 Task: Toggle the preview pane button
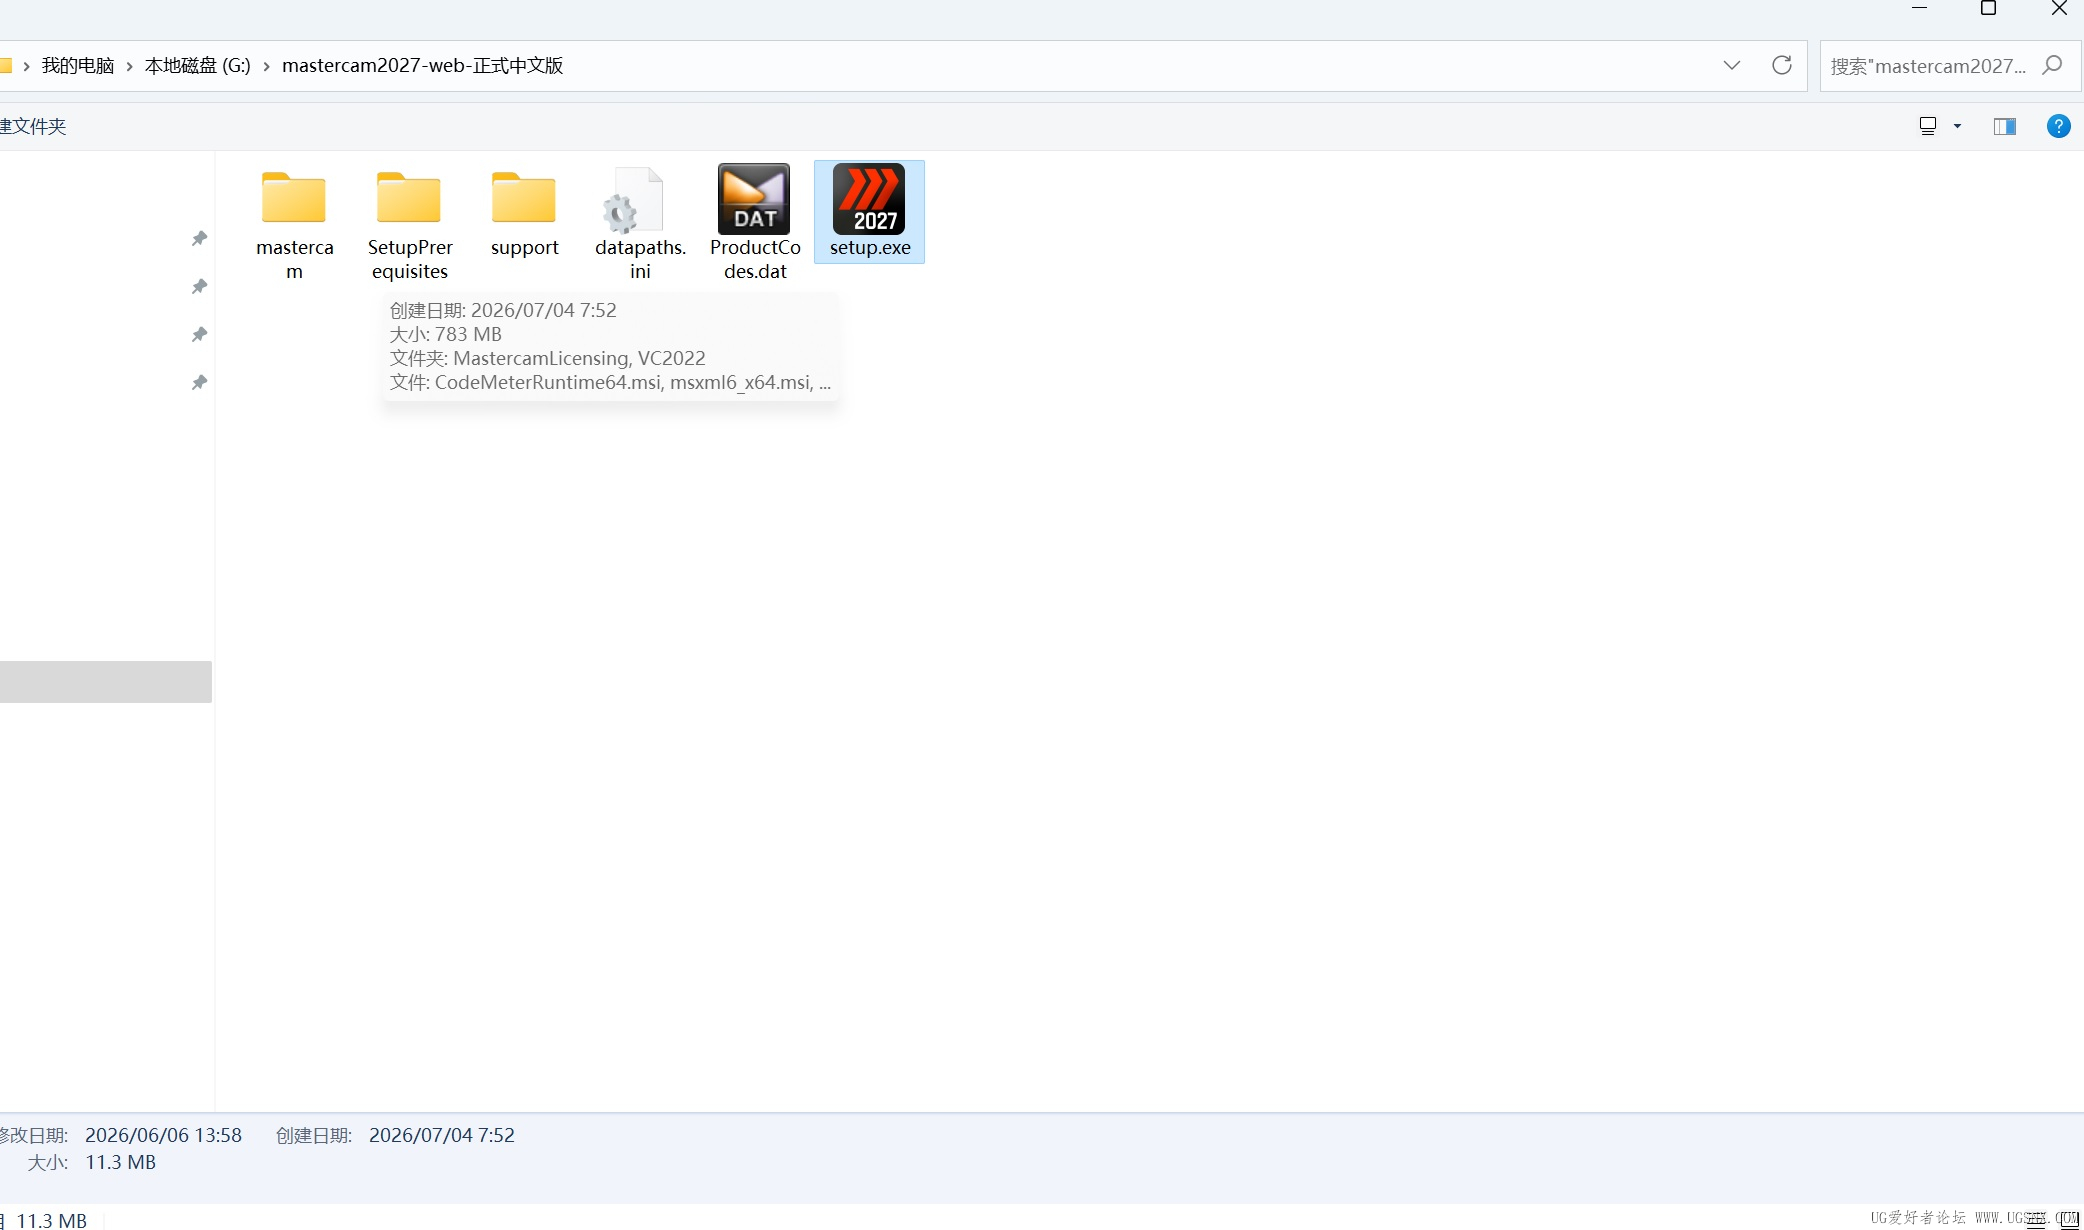coord(2005,126)
